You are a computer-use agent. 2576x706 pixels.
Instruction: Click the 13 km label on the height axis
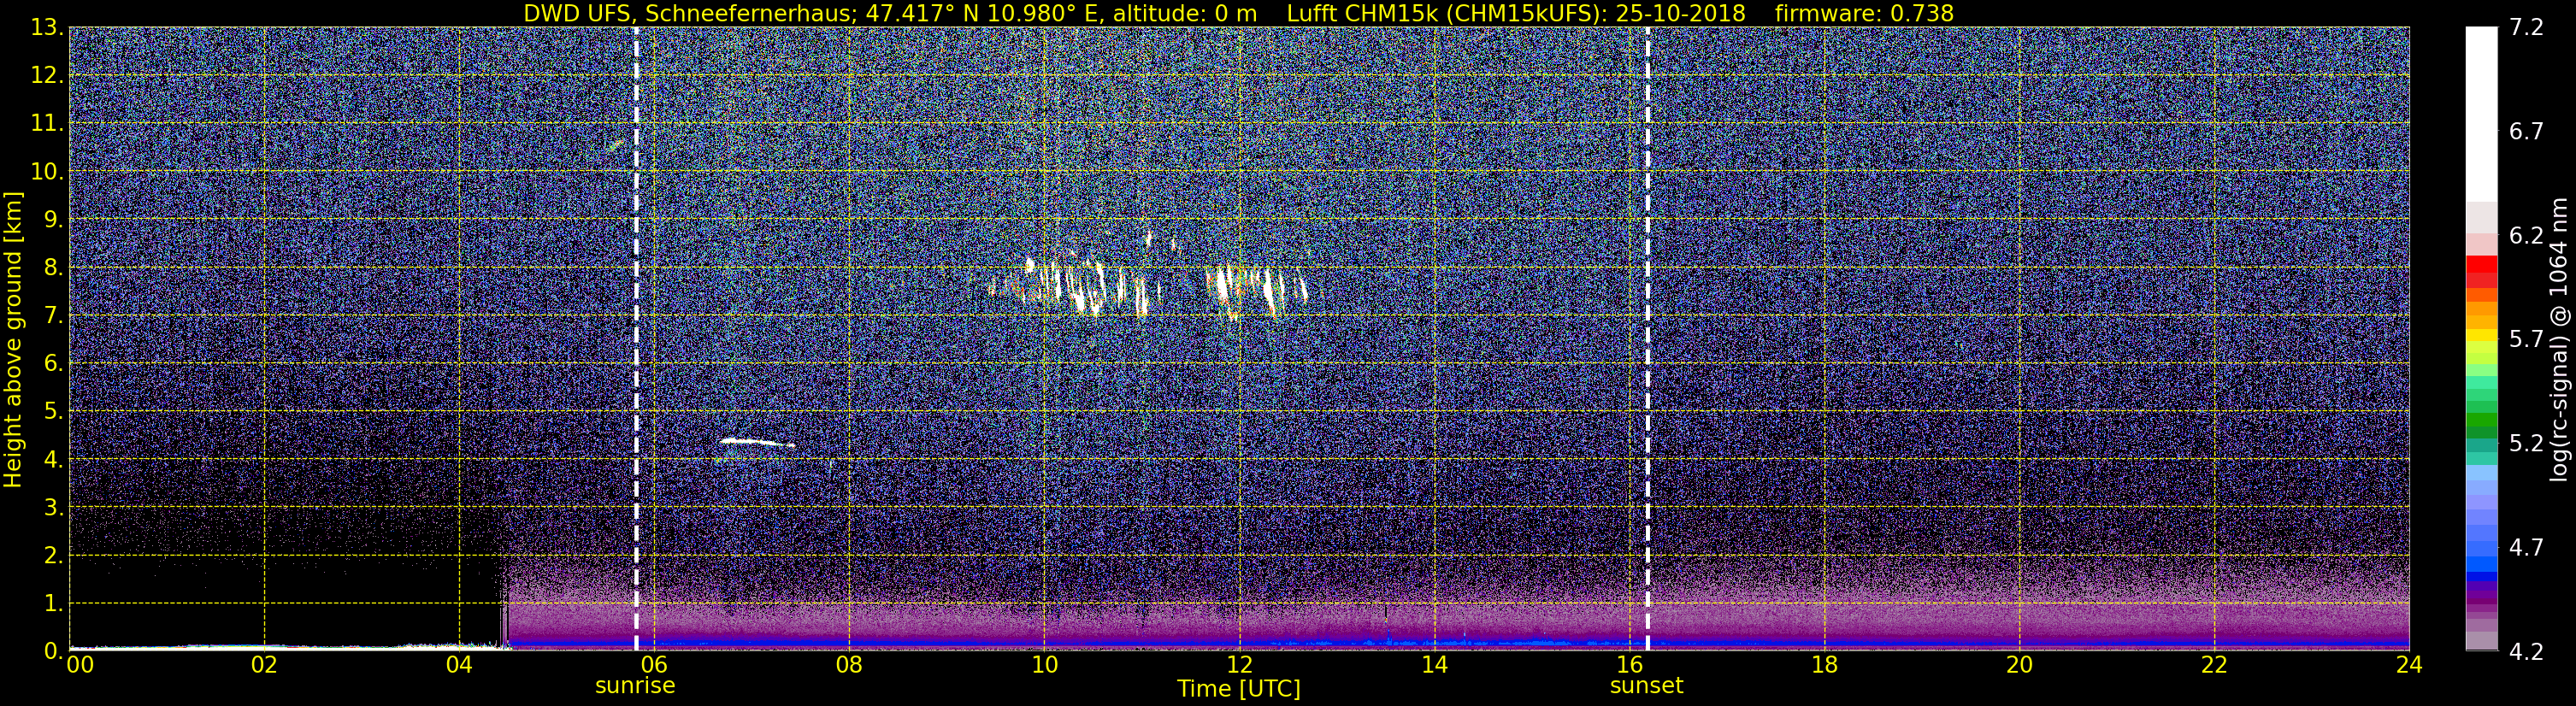point(47,28)
